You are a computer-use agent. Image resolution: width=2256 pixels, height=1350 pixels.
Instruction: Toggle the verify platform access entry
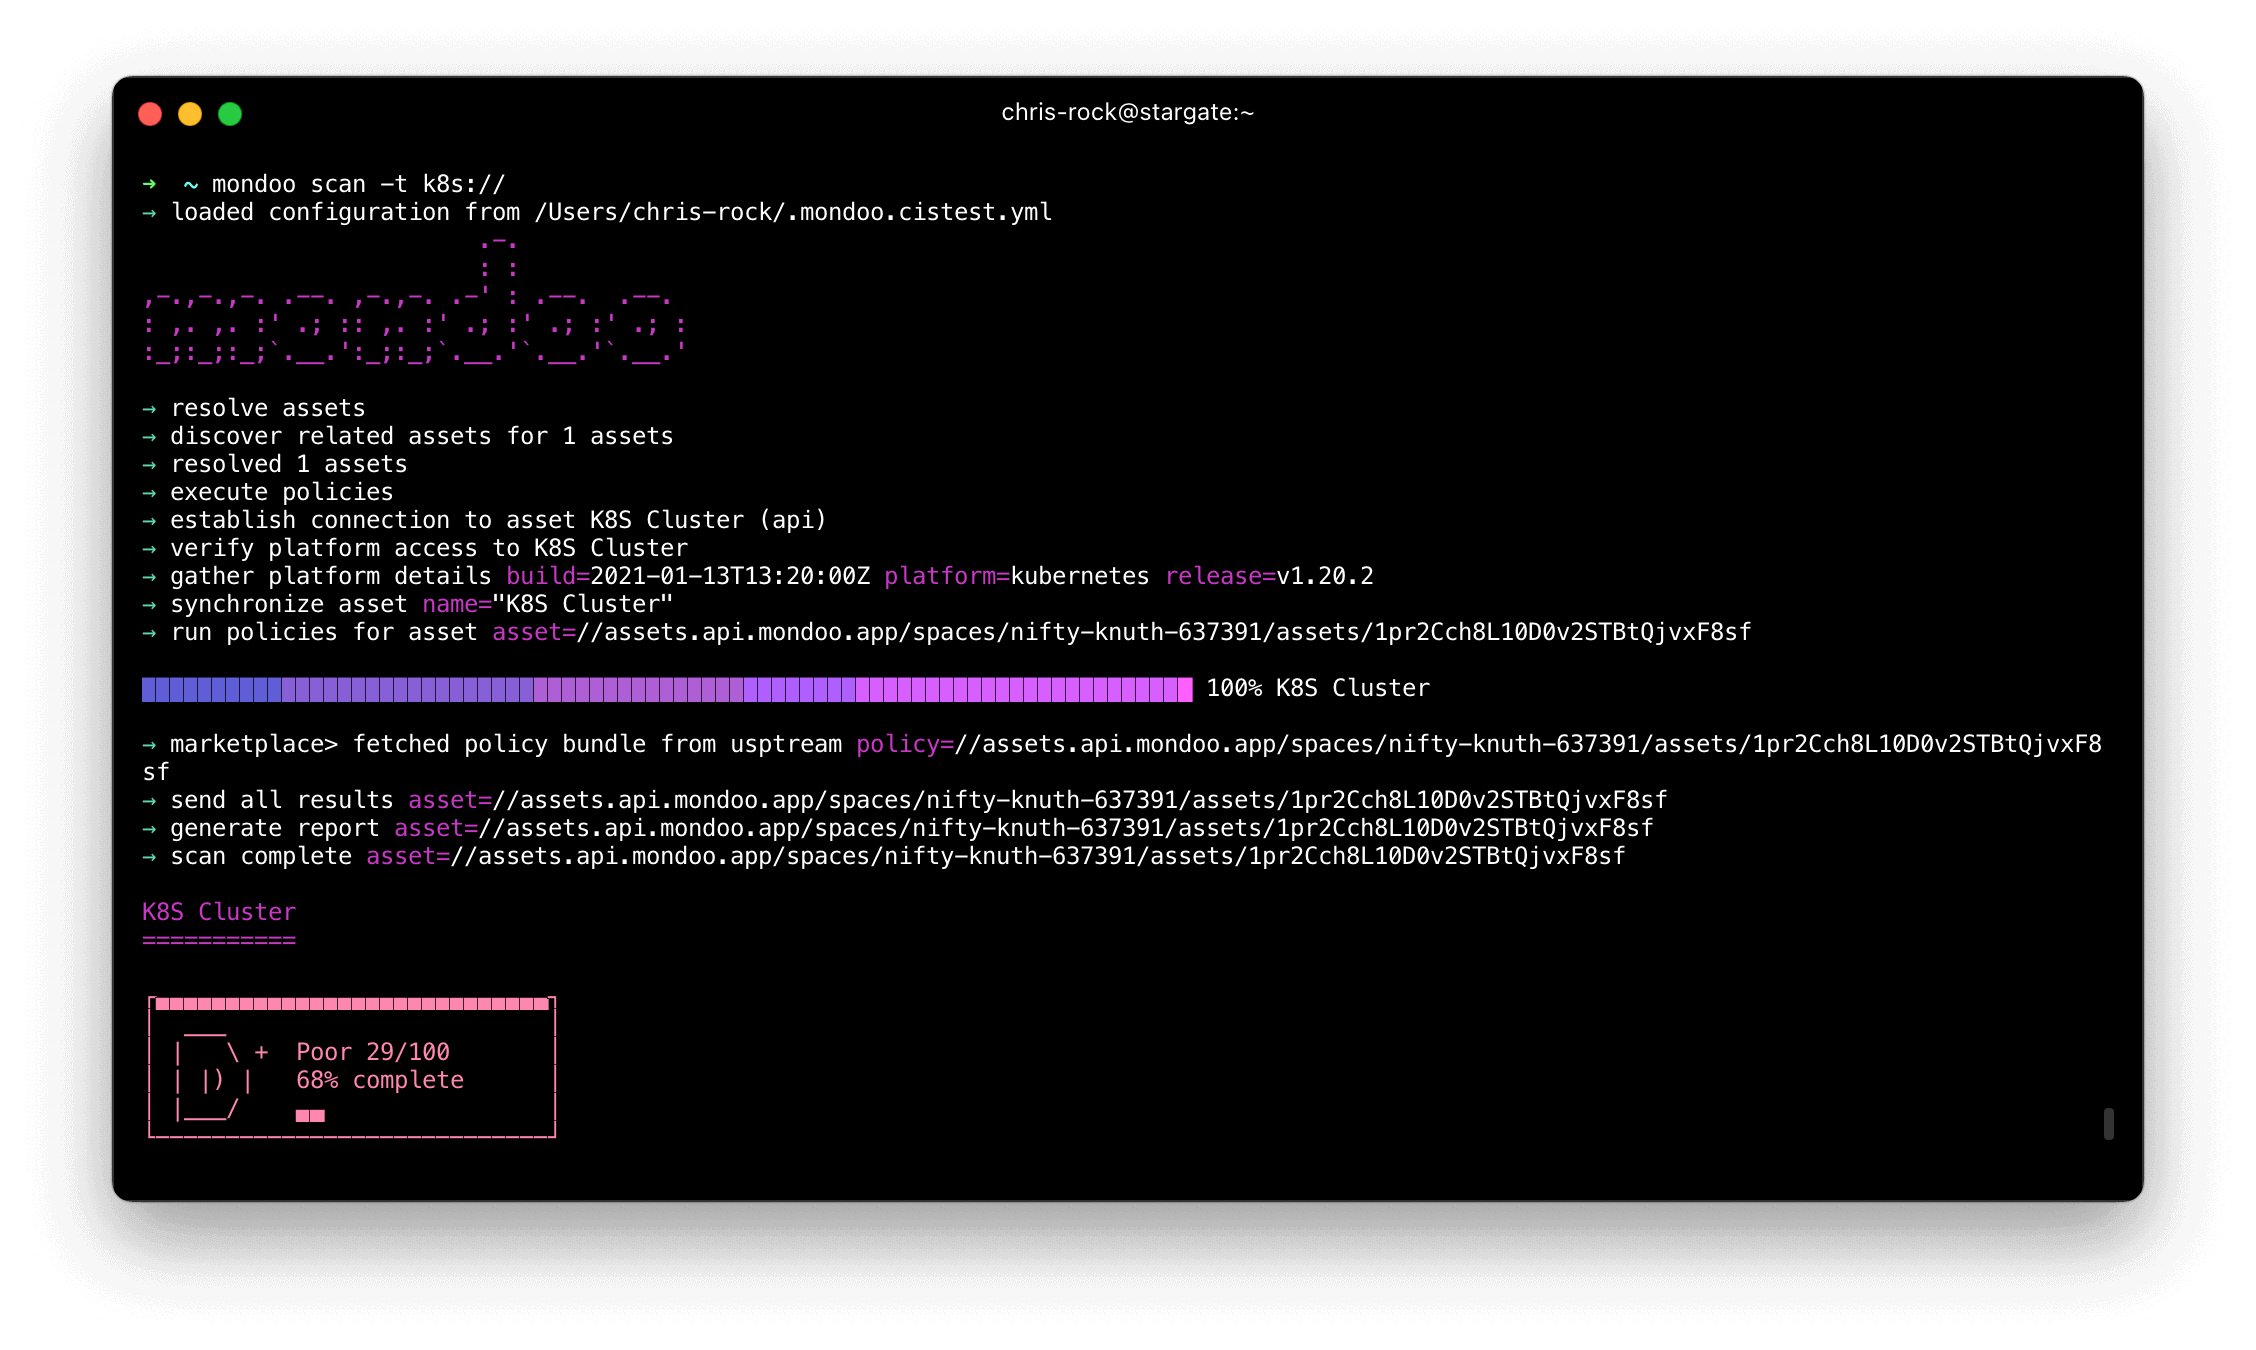(x=146, y=546)
